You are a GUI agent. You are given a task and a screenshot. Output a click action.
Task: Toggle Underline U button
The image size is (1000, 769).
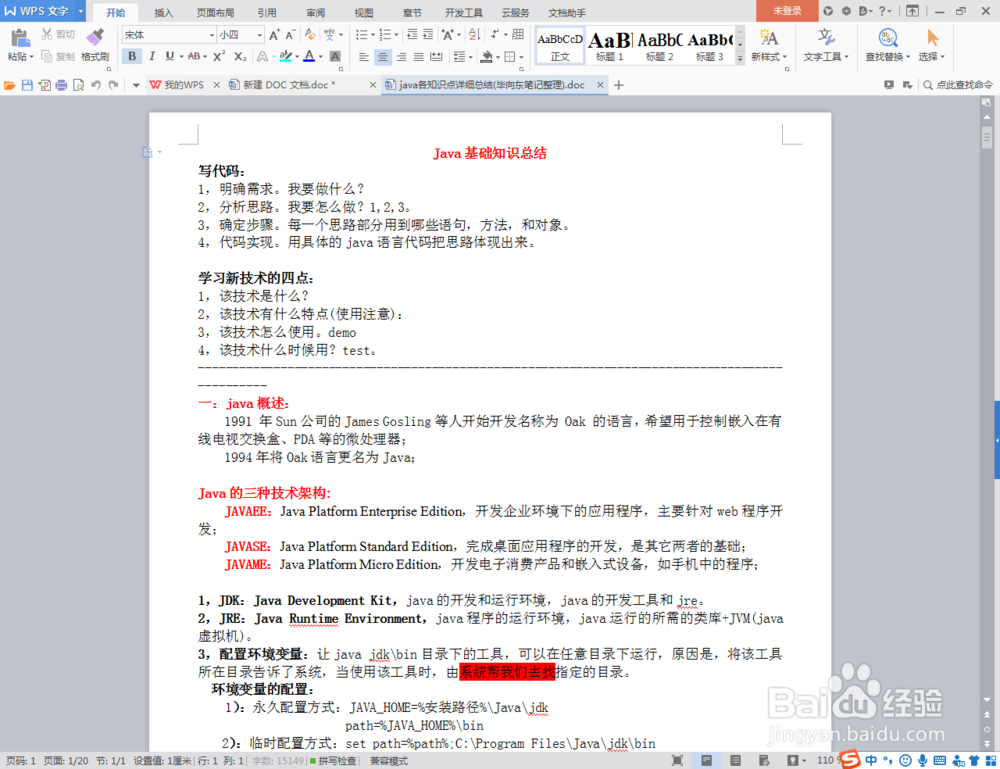point(169,56)
